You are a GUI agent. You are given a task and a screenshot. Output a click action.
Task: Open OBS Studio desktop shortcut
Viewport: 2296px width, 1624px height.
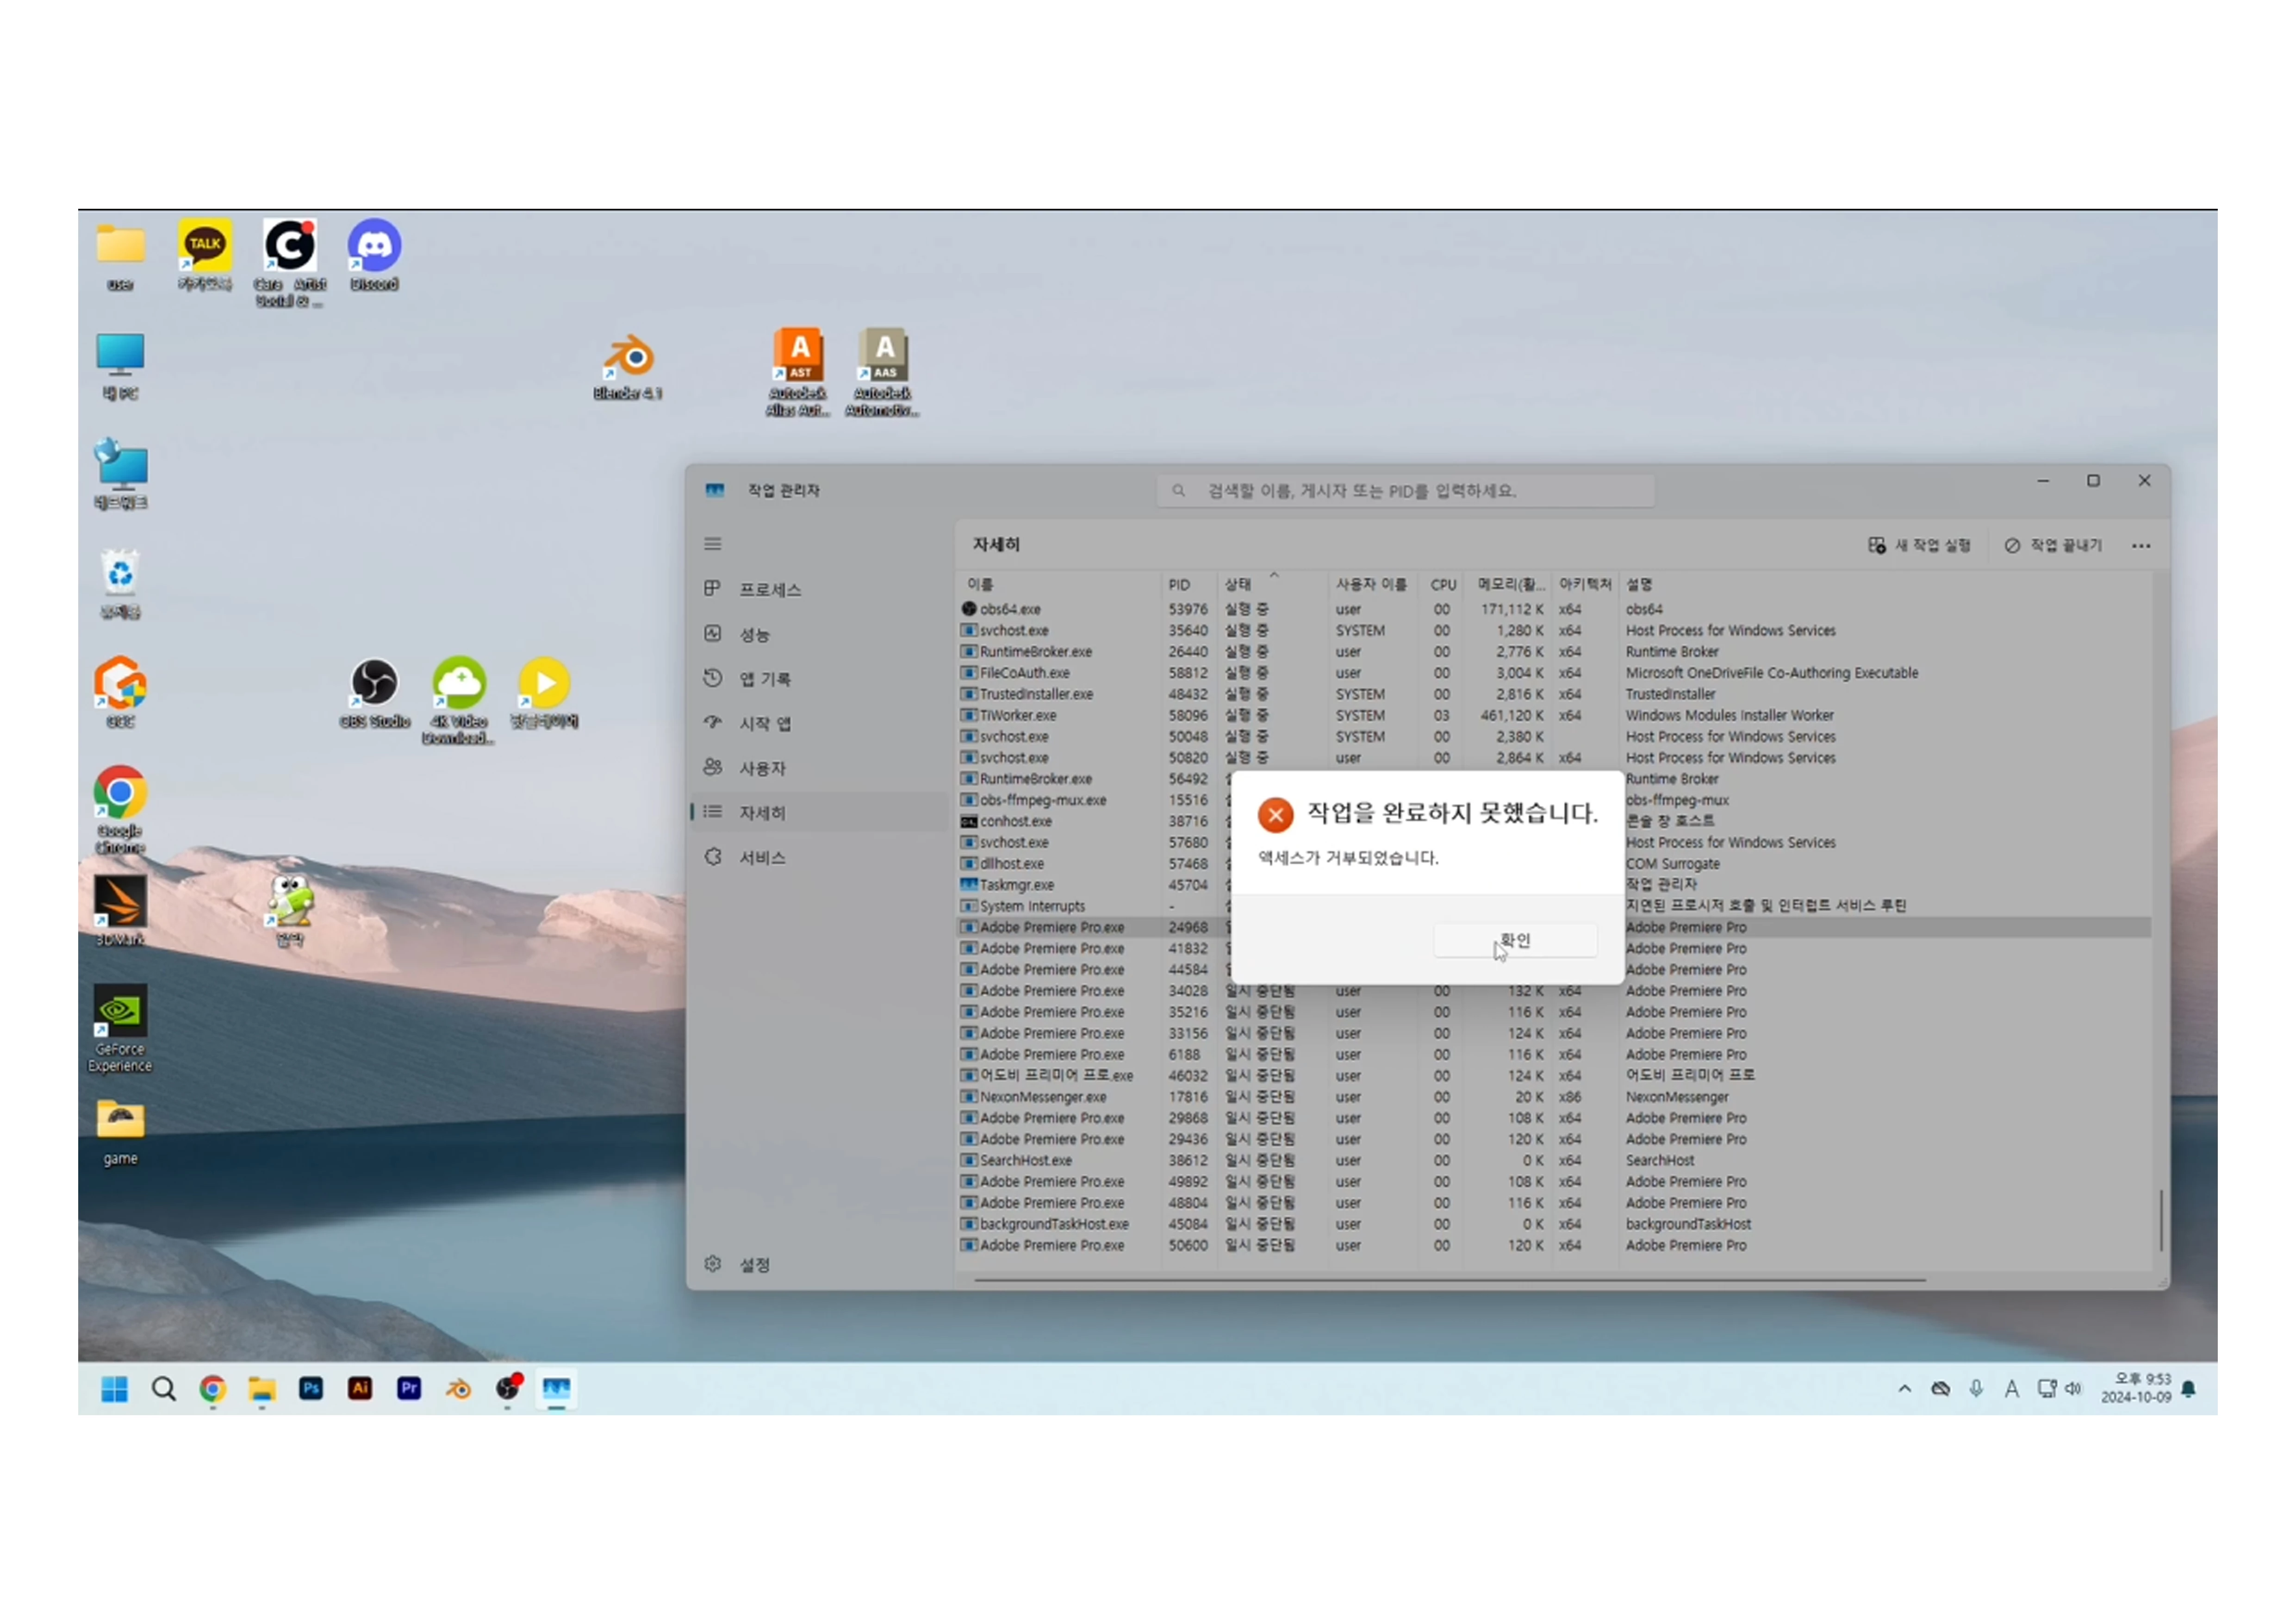coord(375,684)
